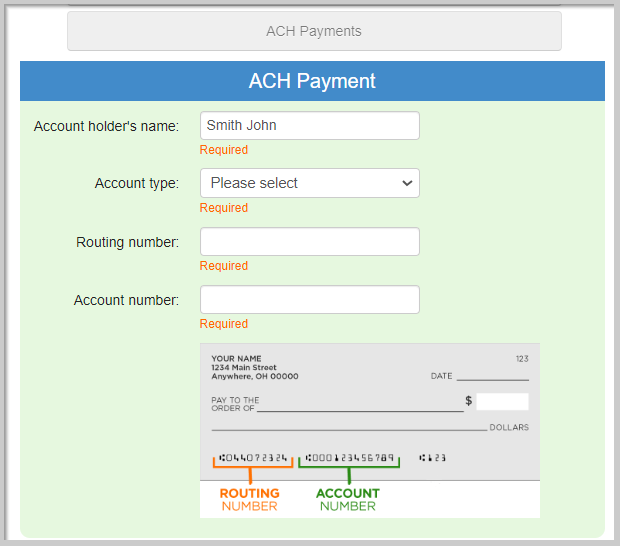Click the DOLLARS text on the check
The height and width of the screenshot is (546, 620).
click(x=509, y=427)
